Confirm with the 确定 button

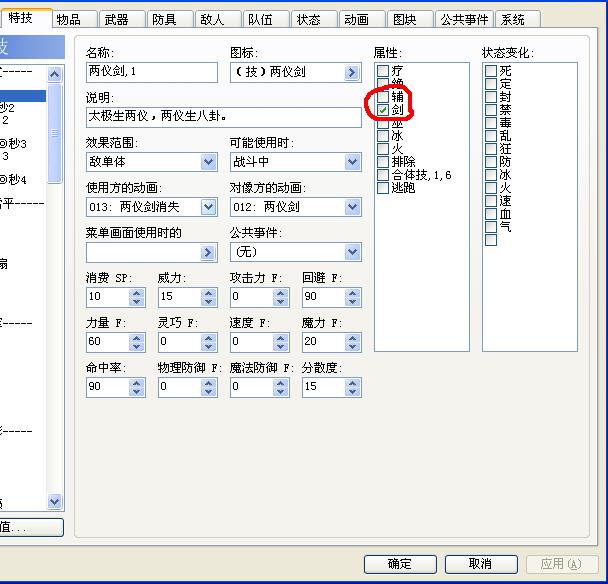click(400, 564)
